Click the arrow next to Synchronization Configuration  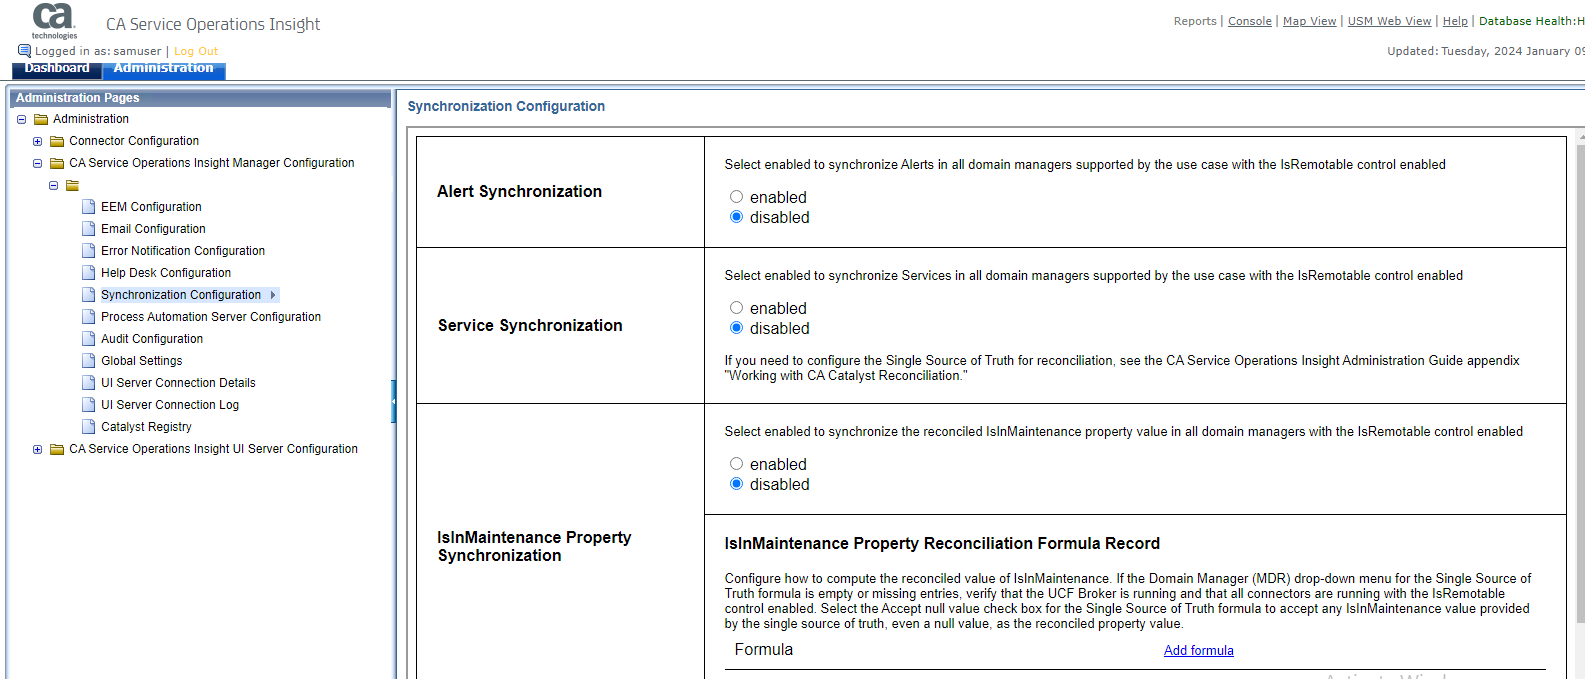click(x=273, y=295)
